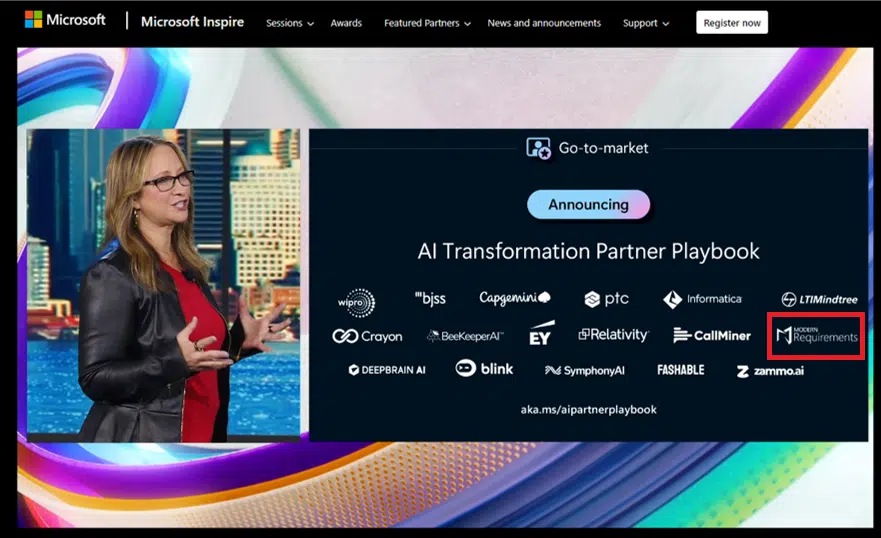
Task: Click the EY logo
Action: click(x=541, y=335)
